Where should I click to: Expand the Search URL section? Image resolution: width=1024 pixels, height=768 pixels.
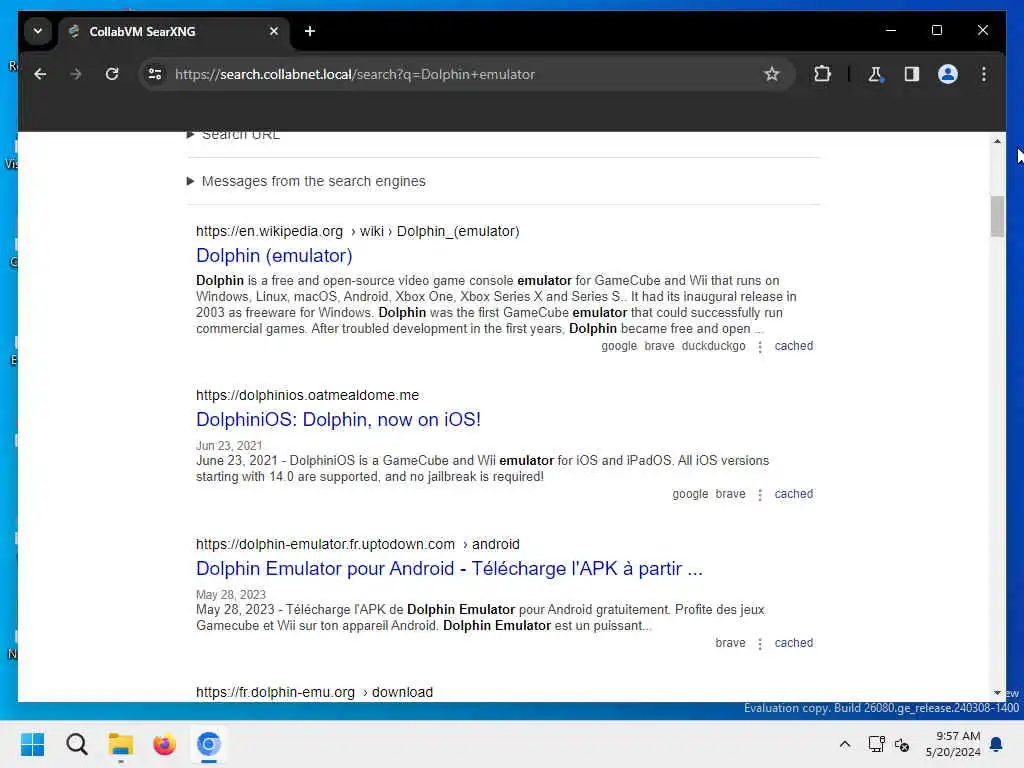tap(234, 135)
